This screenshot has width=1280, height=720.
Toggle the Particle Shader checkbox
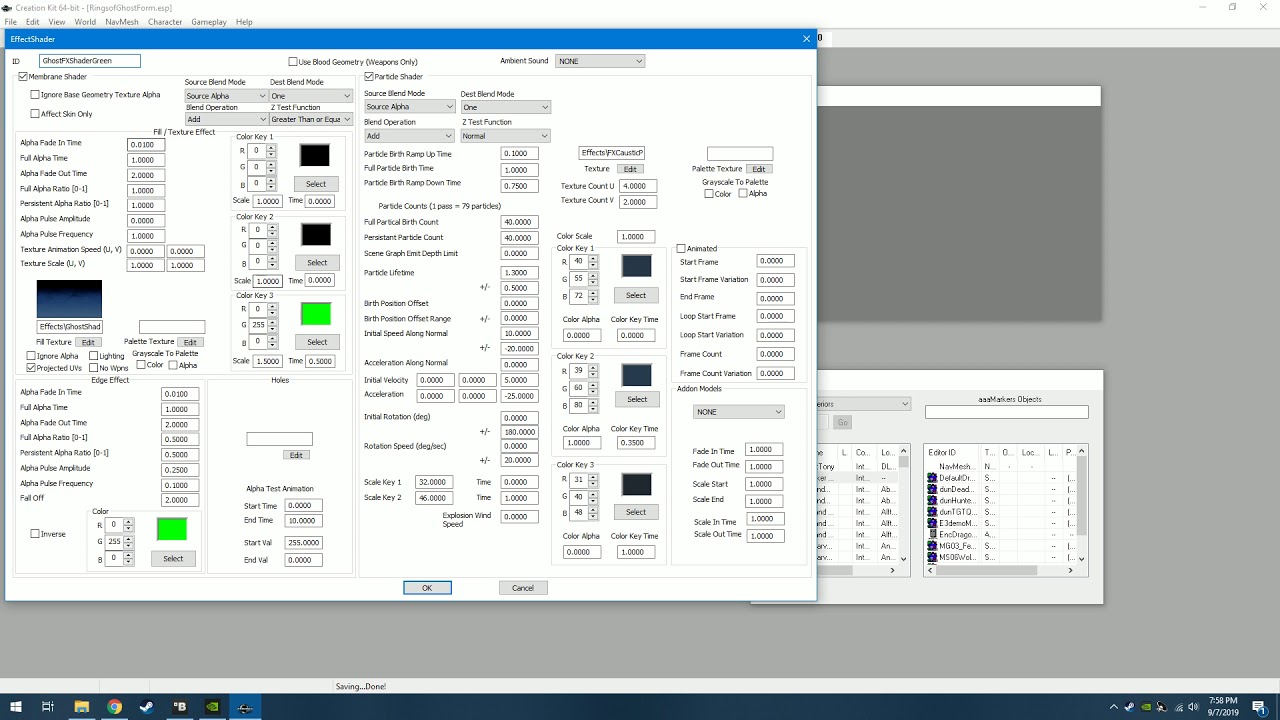(369, 77)
